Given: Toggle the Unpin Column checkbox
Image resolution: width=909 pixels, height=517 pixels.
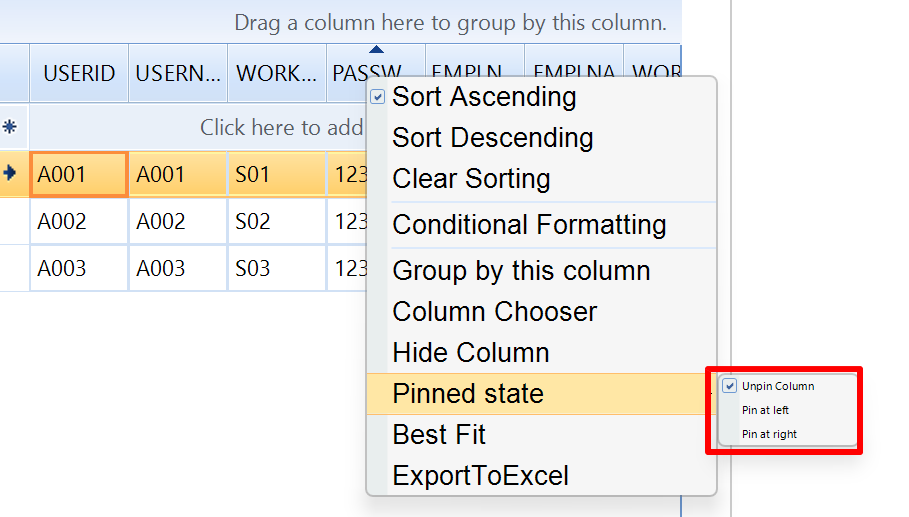Looking at the screenshot, I should [730, 386].
